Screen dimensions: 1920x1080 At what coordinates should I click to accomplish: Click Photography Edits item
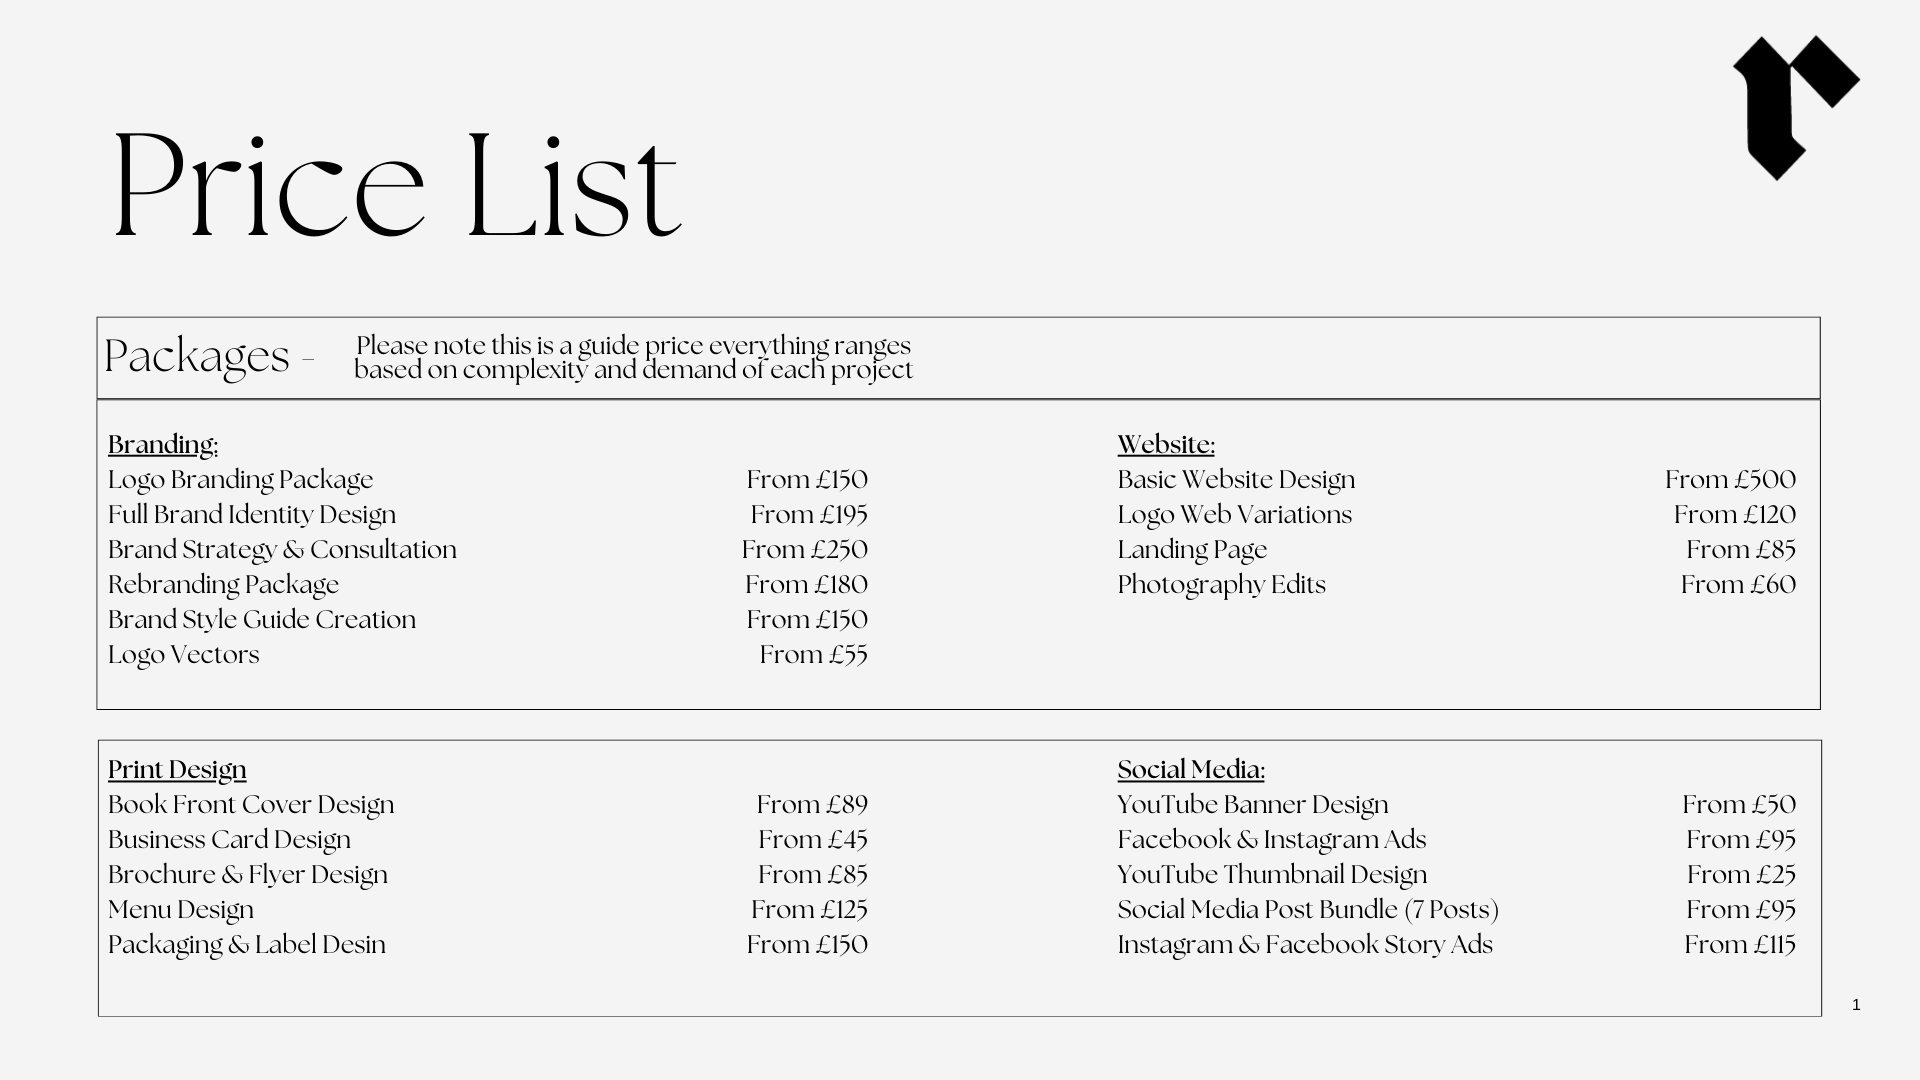[x=1221, y=585]
